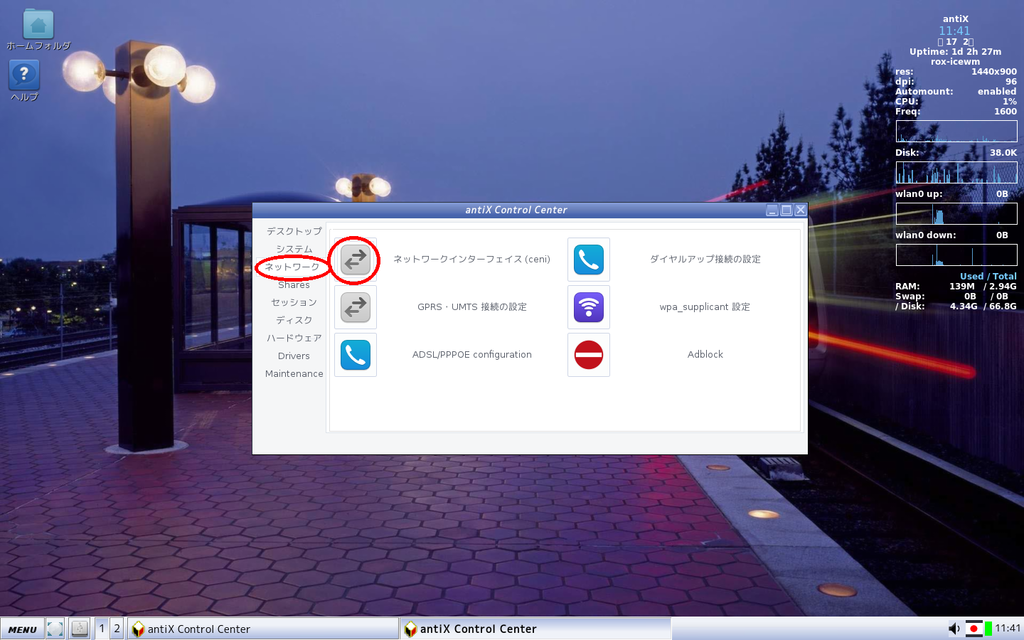Open the ネットワークインターフェイス (ceni) icon
The height and width of the screenshot is (640, 1024).
(x=355, y=259)
